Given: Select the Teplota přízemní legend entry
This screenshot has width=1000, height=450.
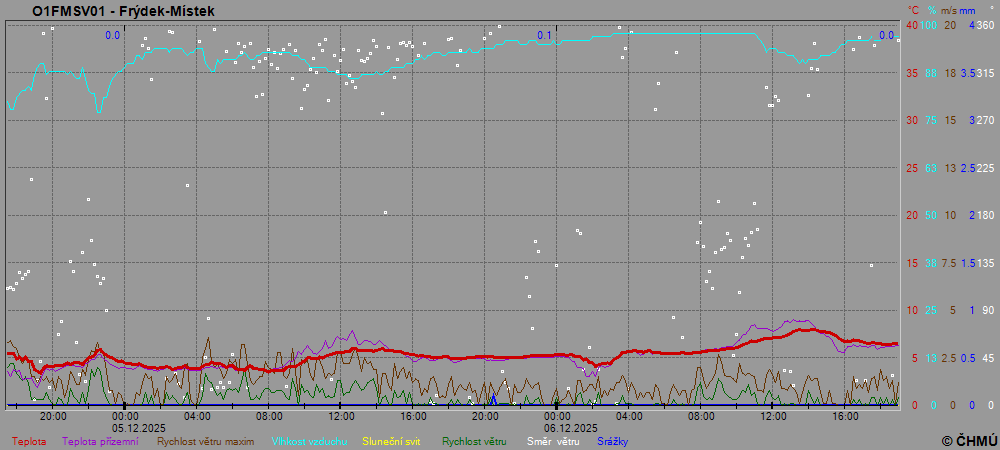Looking at the screenshot, I should pos(100,441).
